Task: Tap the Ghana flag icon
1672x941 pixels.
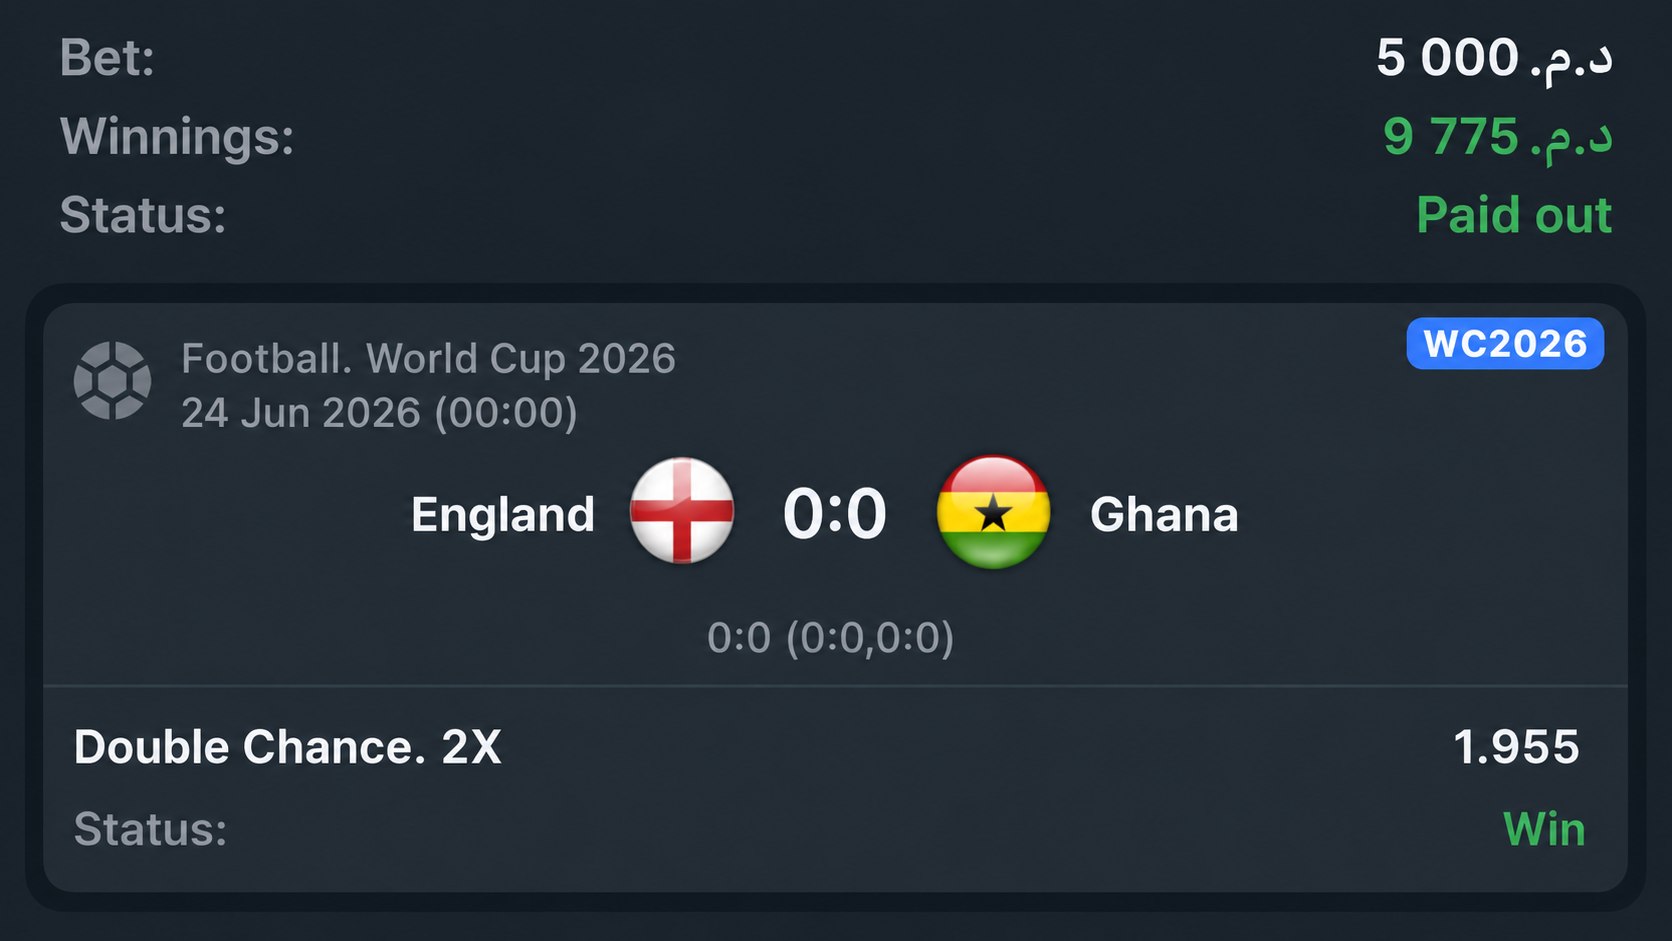Action: point(993,512)
